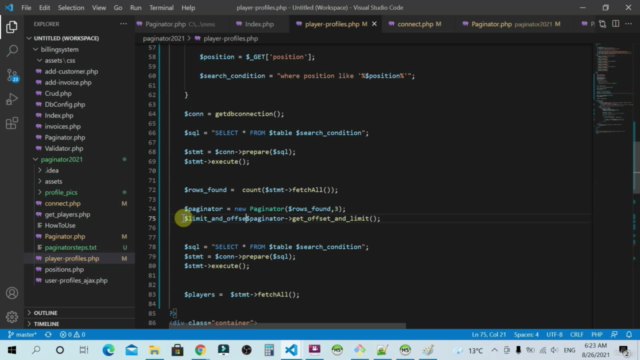The height and width of the screenshot is (360, 640).
Task: Open the Run menu
Action: click(x=136, y=8)
